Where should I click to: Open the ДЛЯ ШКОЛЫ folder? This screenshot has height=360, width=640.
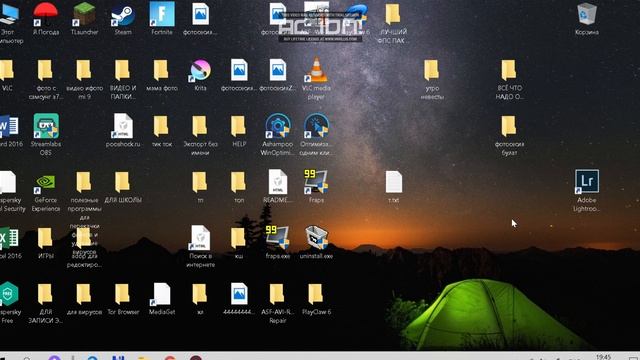click(123, 182)
